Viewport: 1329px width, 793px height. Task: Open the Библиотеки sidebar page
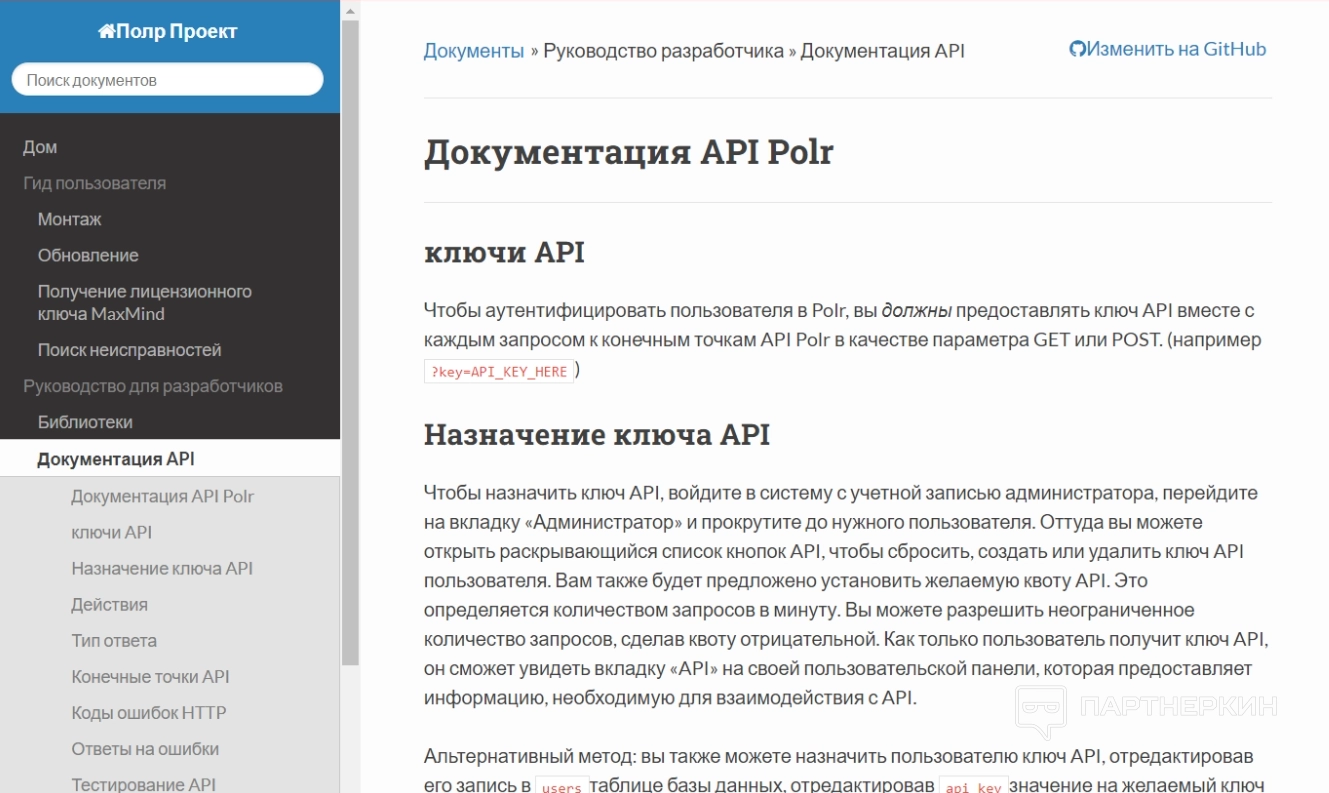click(x=85, y=422)
